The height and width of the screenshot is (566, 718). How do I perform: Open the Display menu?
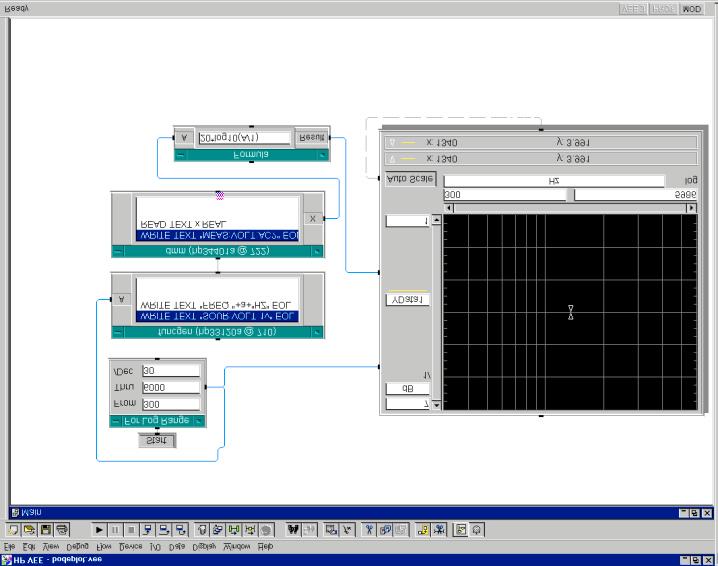[204, 546]
